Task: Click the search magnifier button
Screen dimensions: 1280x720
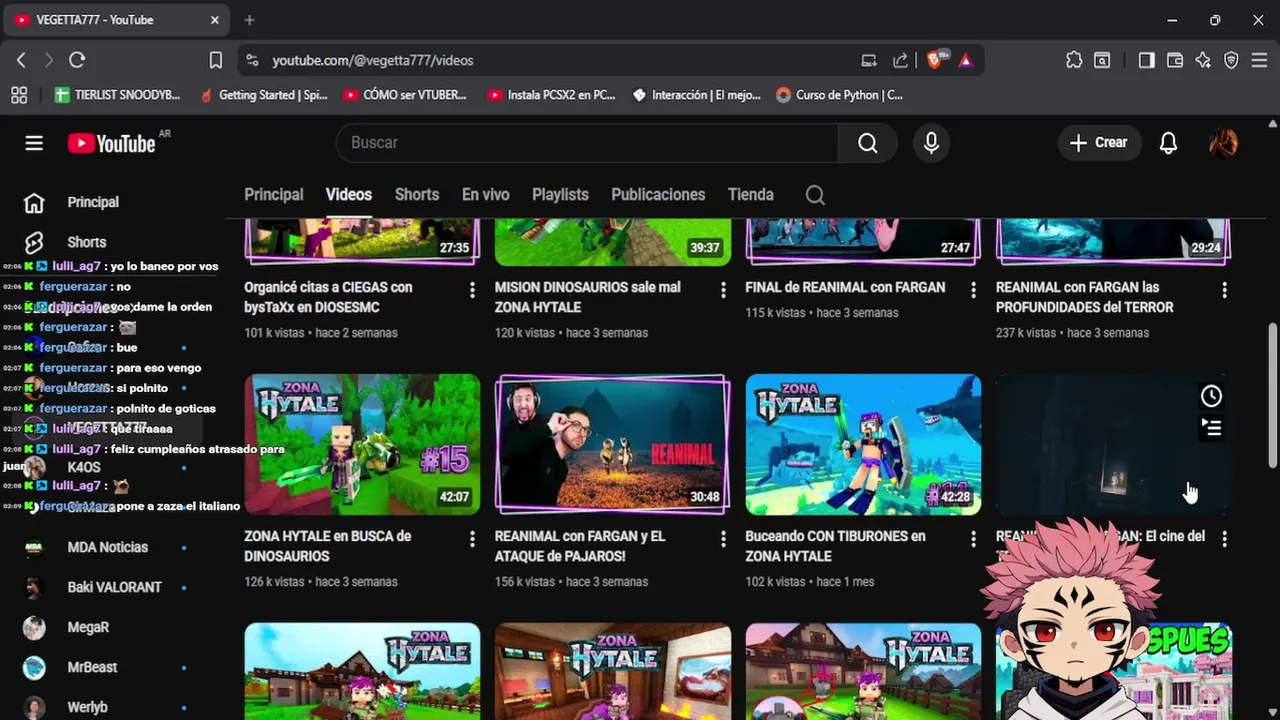Action: pyautogui.click(x=867, y=143)
